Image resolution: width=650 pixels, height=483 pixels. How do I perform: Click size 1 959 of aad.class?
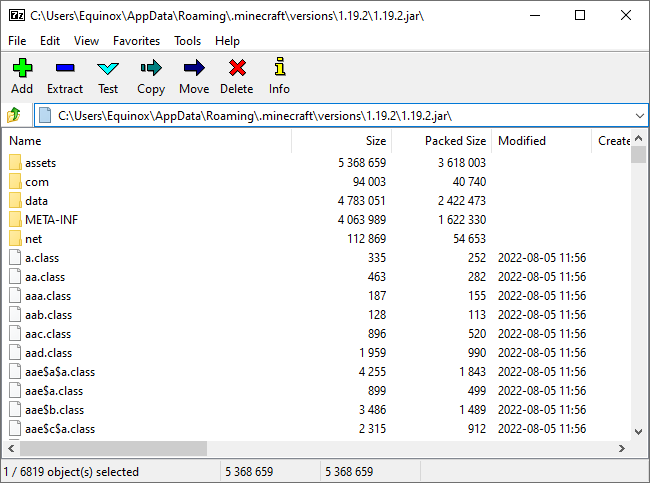click(372, 353)
